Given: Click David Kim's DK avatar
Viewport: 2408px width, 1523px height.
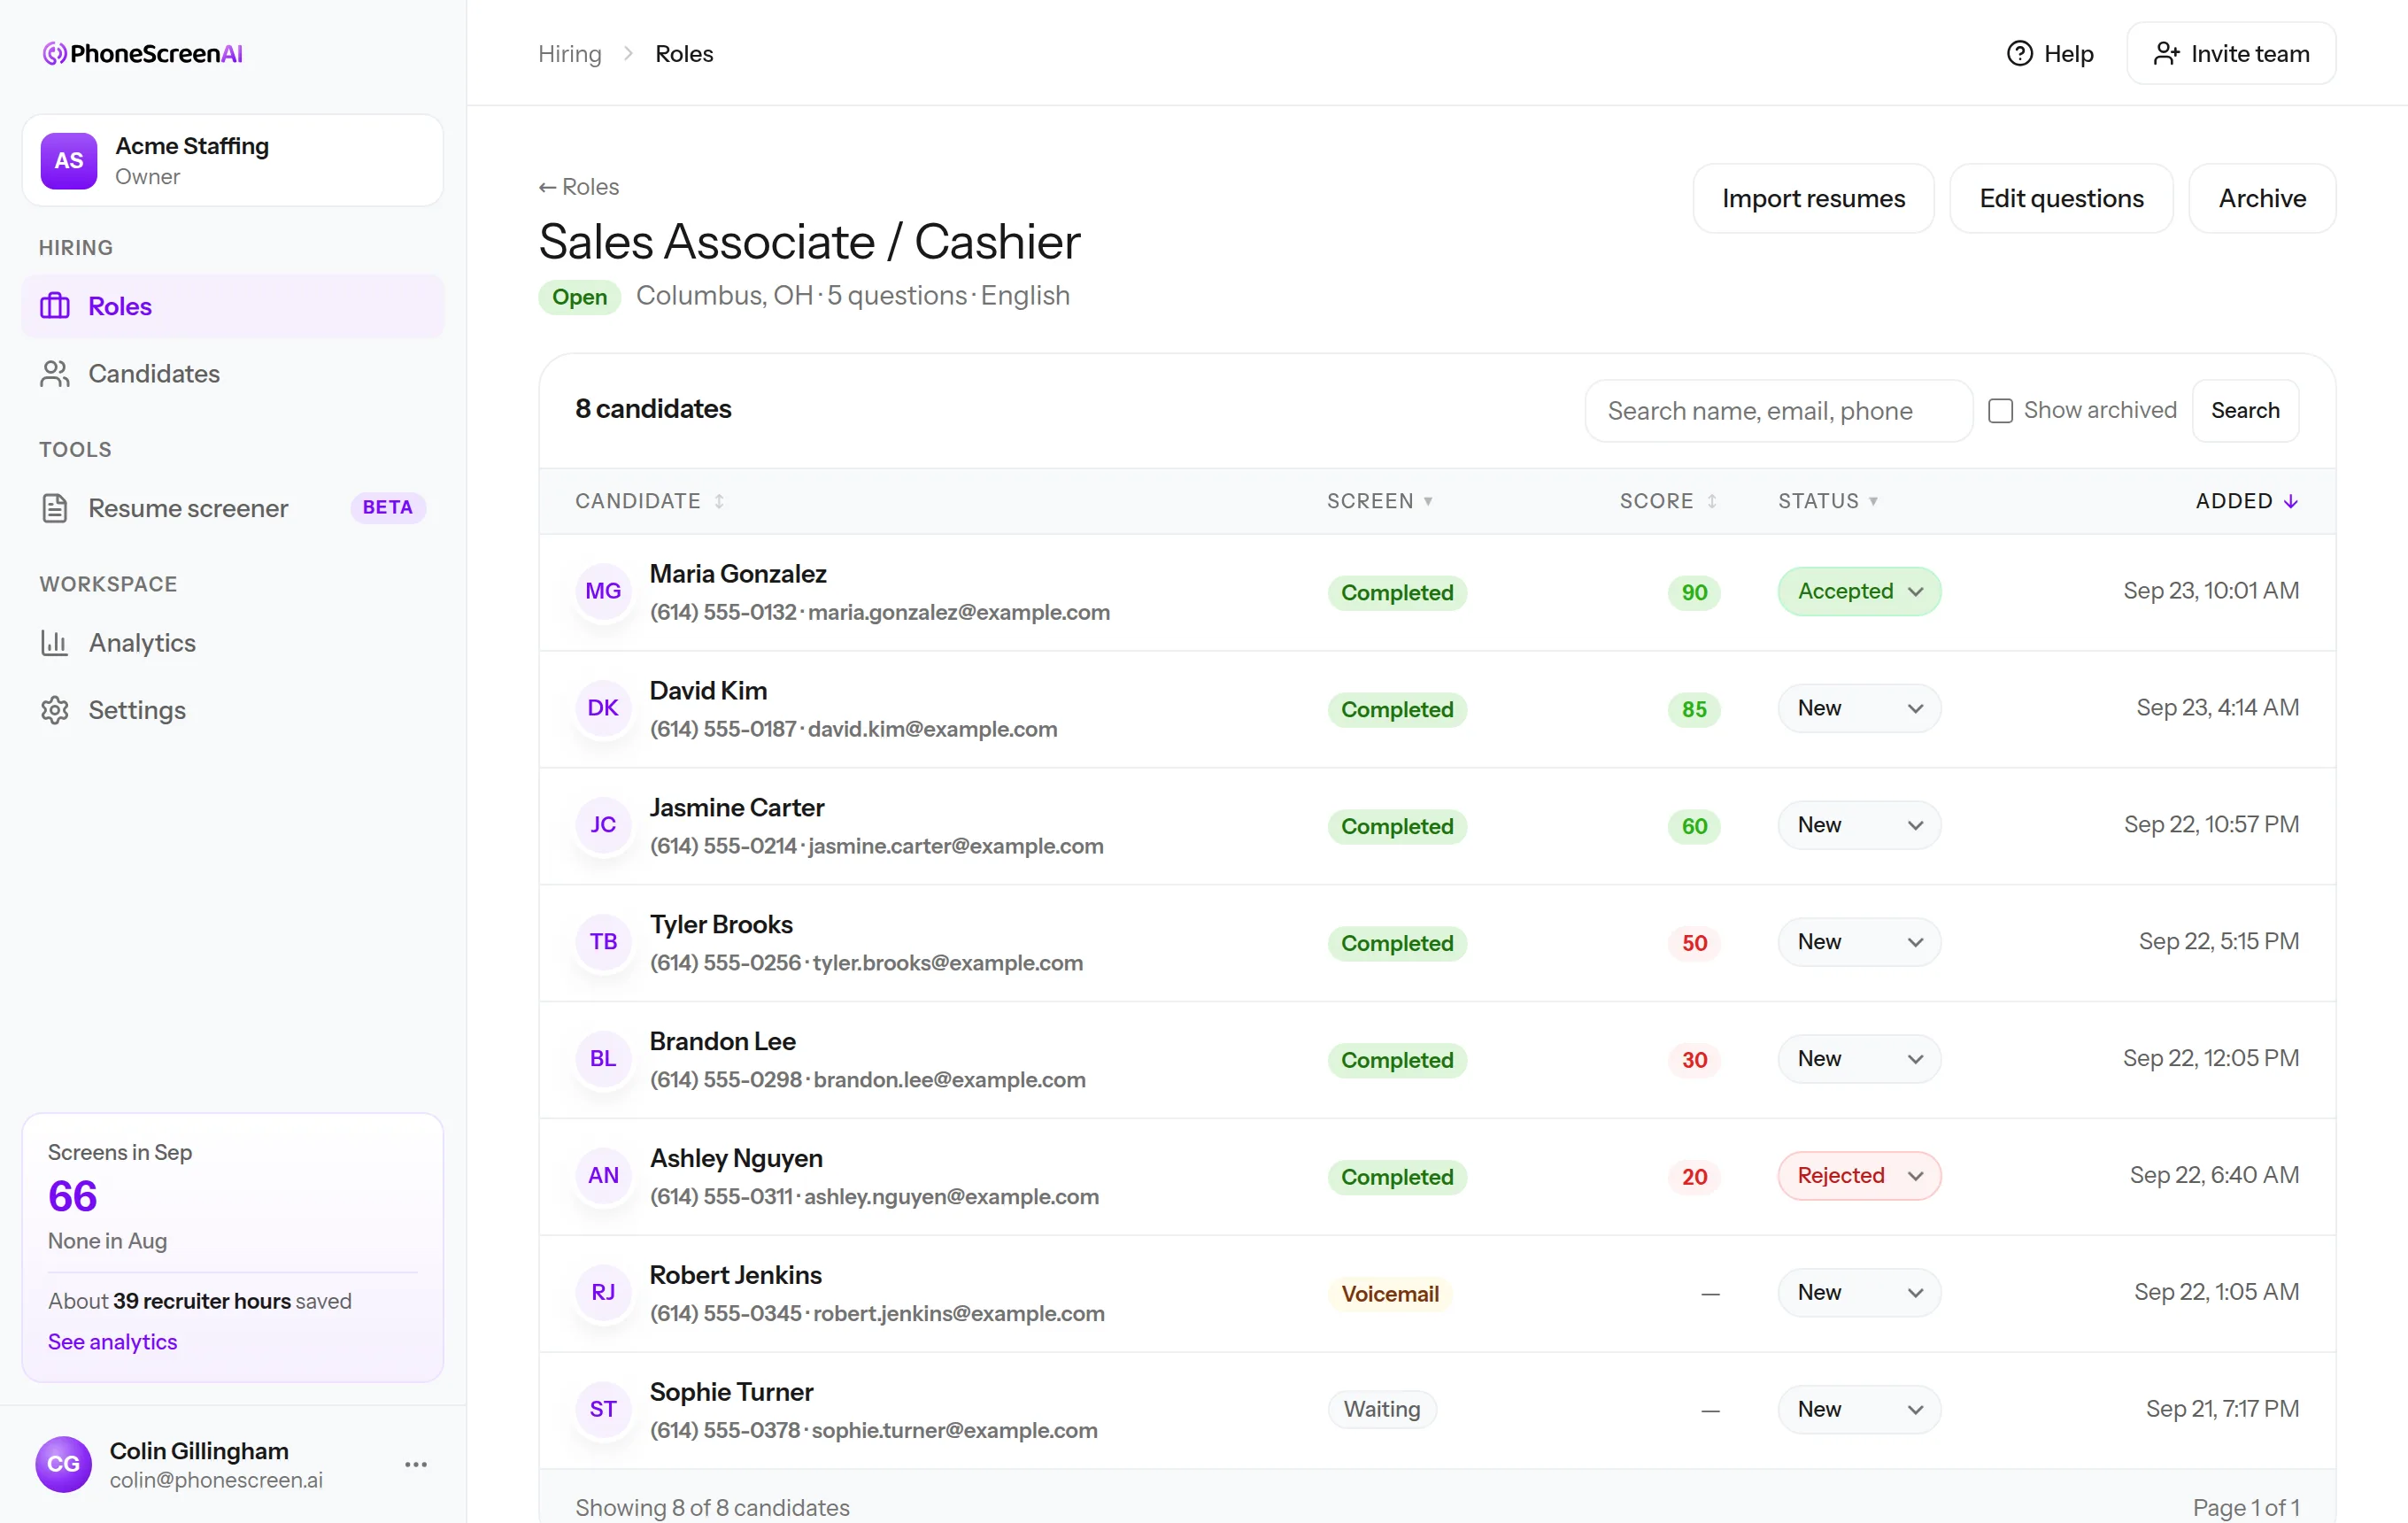Looking at the screenshot, I should pyautogui.click(x=603, y=708).
